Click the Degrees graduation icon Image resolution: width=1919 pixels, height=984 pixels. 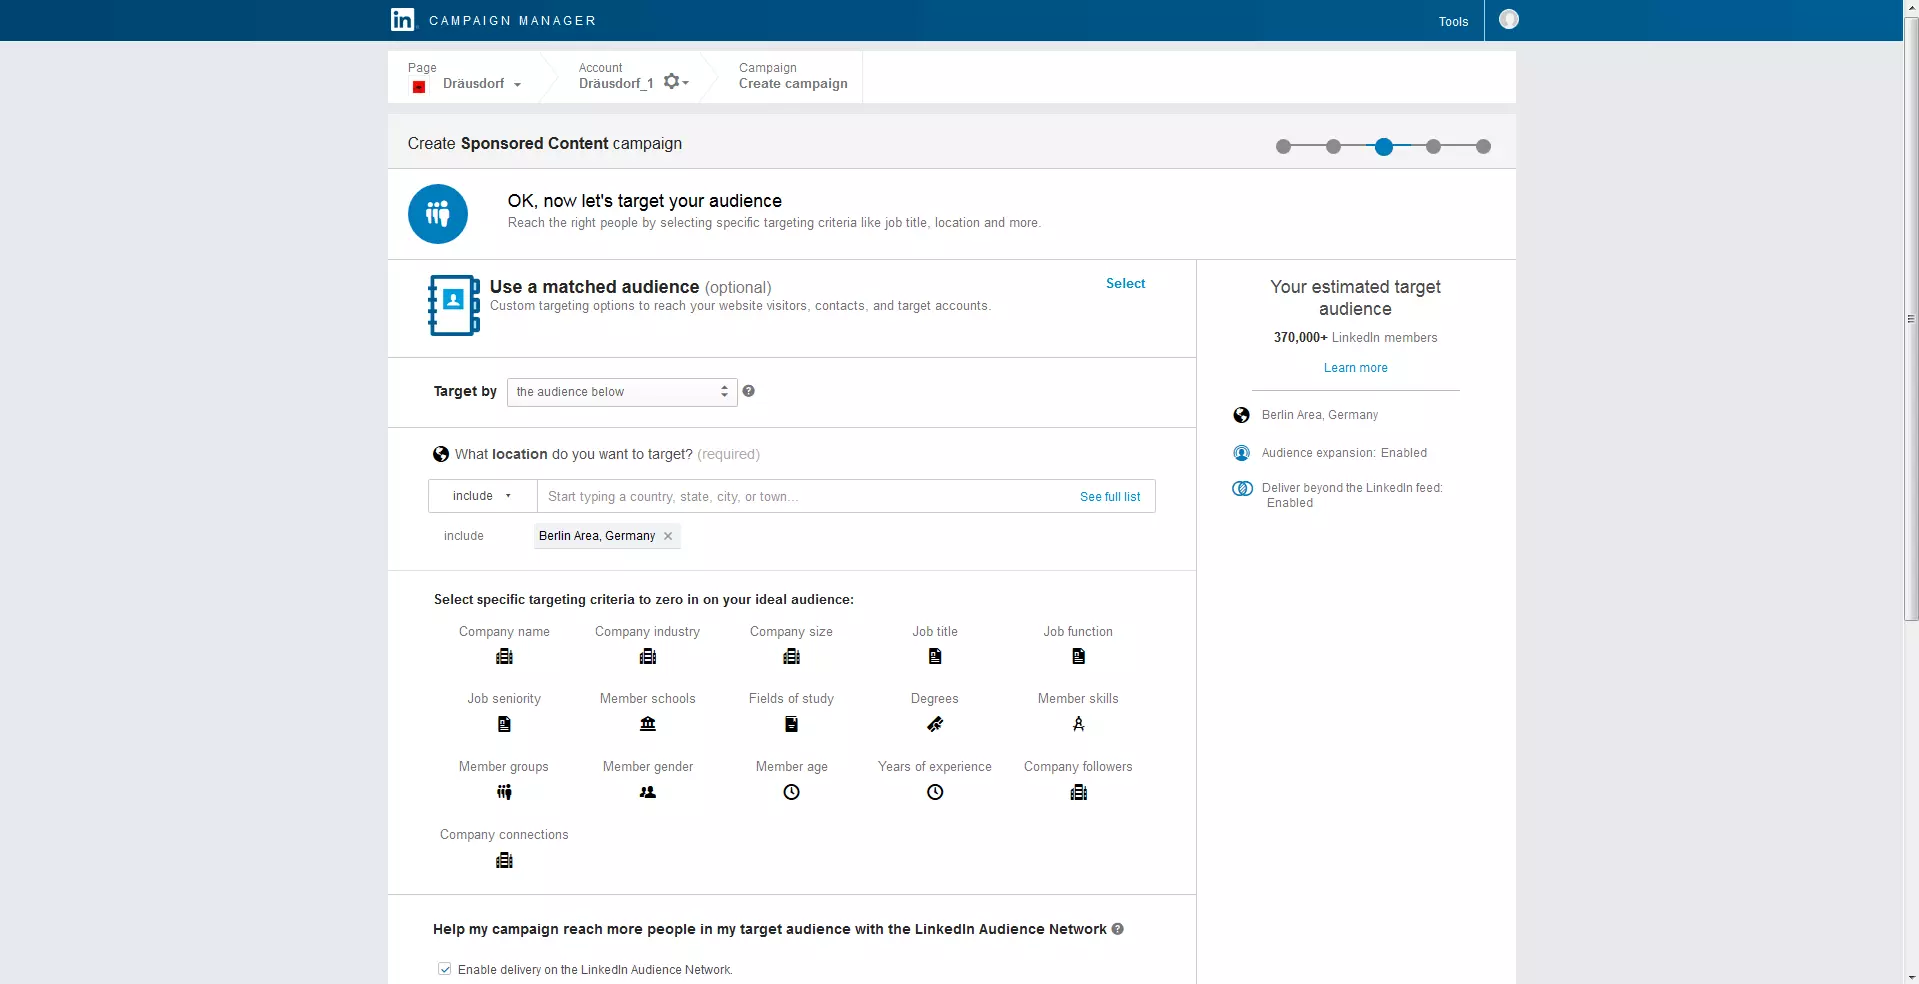pos(935,724)
